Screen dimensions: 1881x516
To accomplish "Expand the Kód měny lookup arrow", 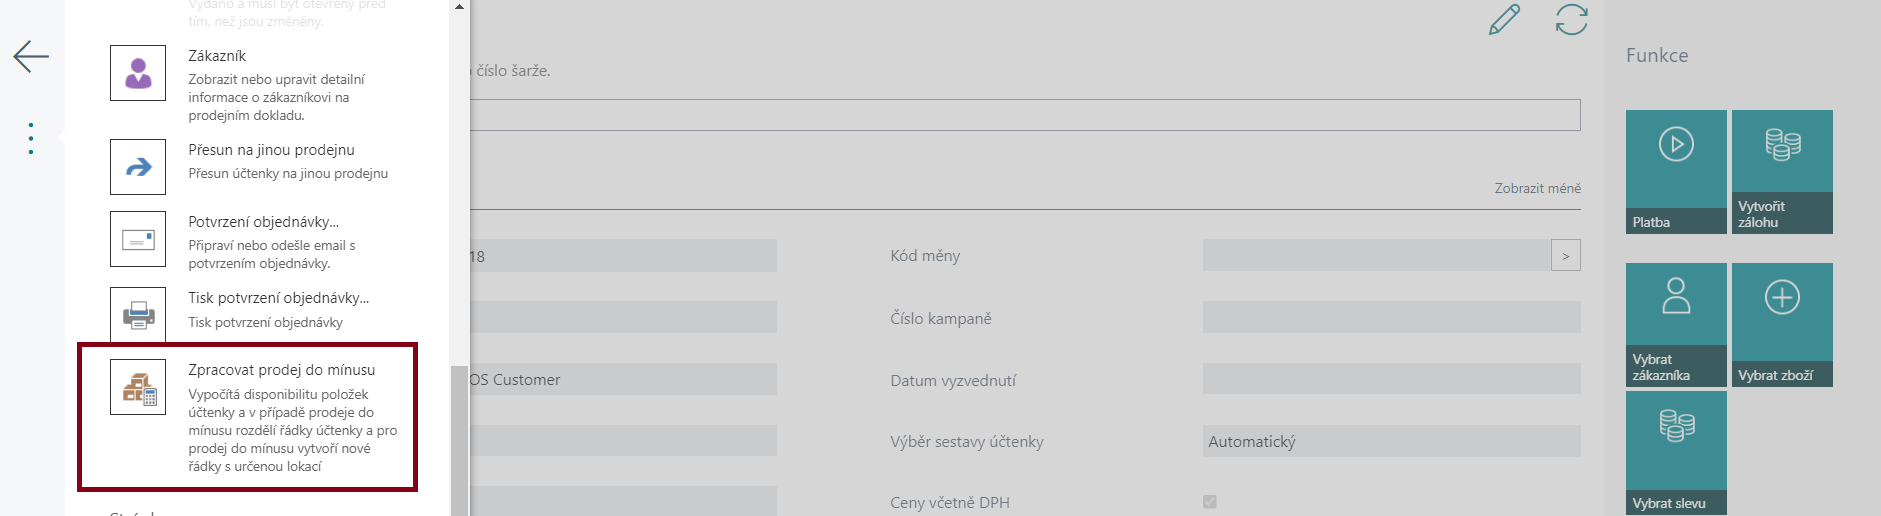I will pos(1566,256).
